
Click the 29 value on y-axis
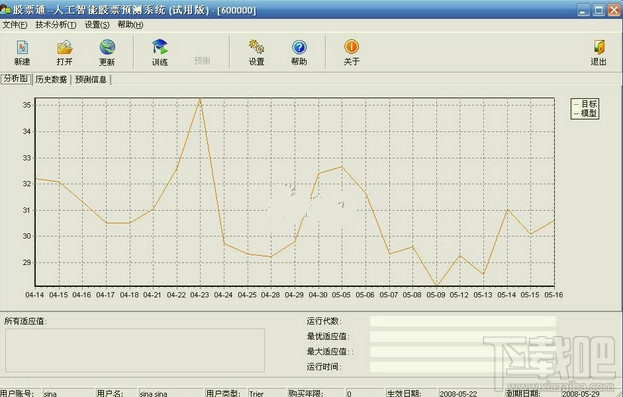click(27, 262)
